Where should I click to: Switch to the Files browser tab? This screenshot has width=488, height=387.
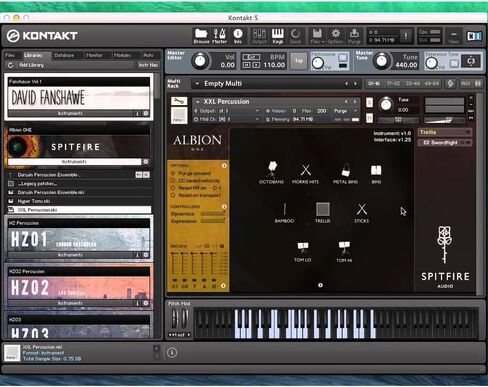click(x=10, y=55)
